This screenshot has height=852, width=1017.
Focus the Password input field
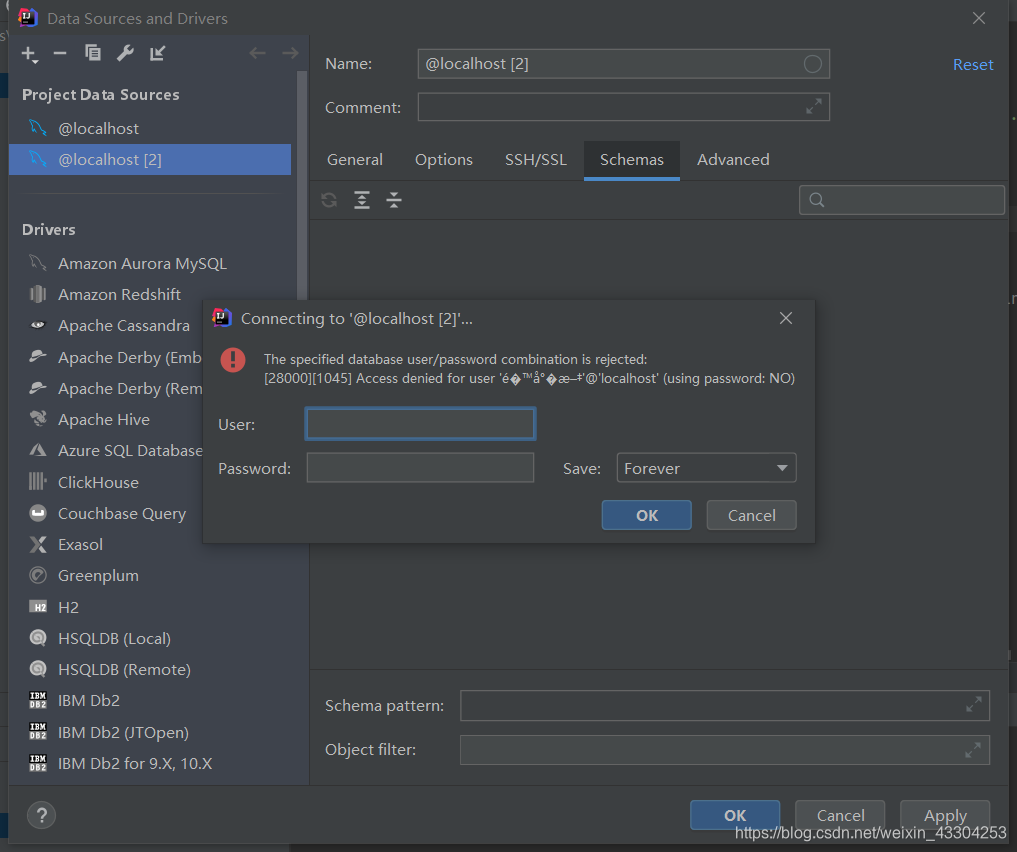(420, 468)
